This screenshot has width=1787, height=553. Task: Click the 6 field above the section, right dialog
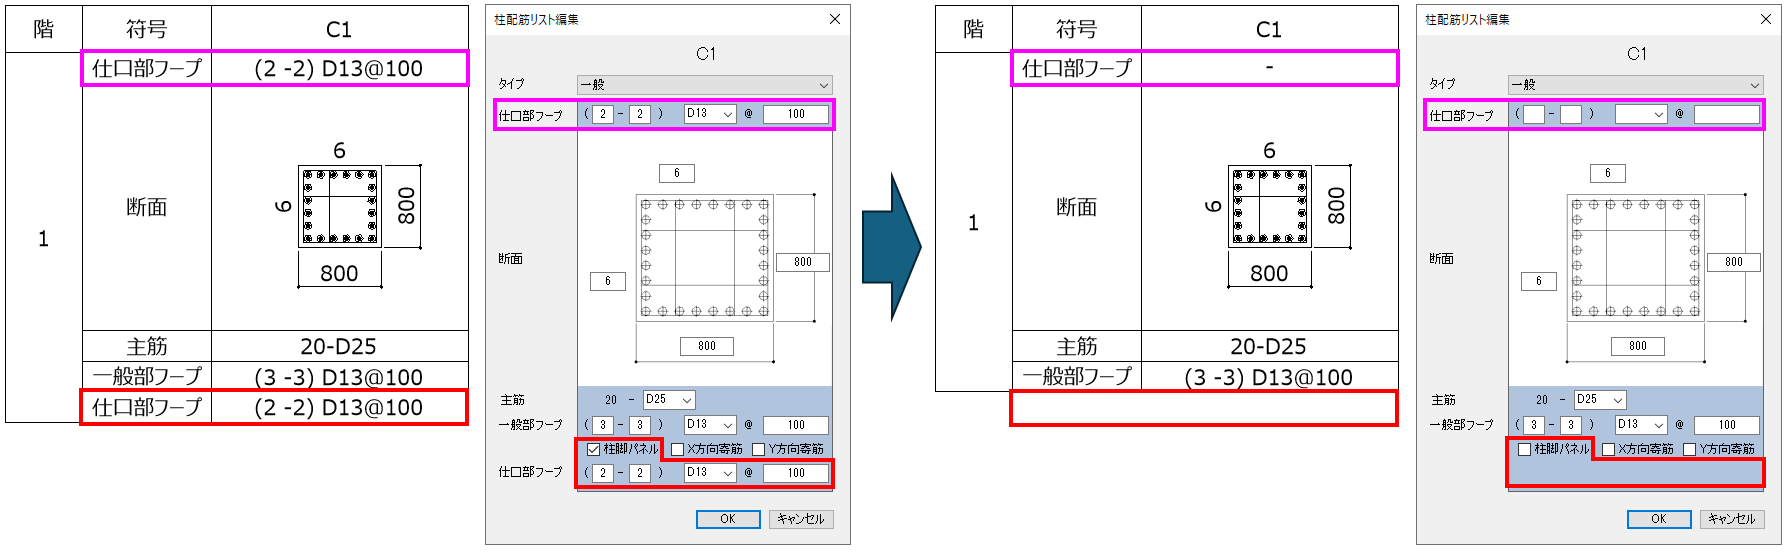coord(1608,173)
